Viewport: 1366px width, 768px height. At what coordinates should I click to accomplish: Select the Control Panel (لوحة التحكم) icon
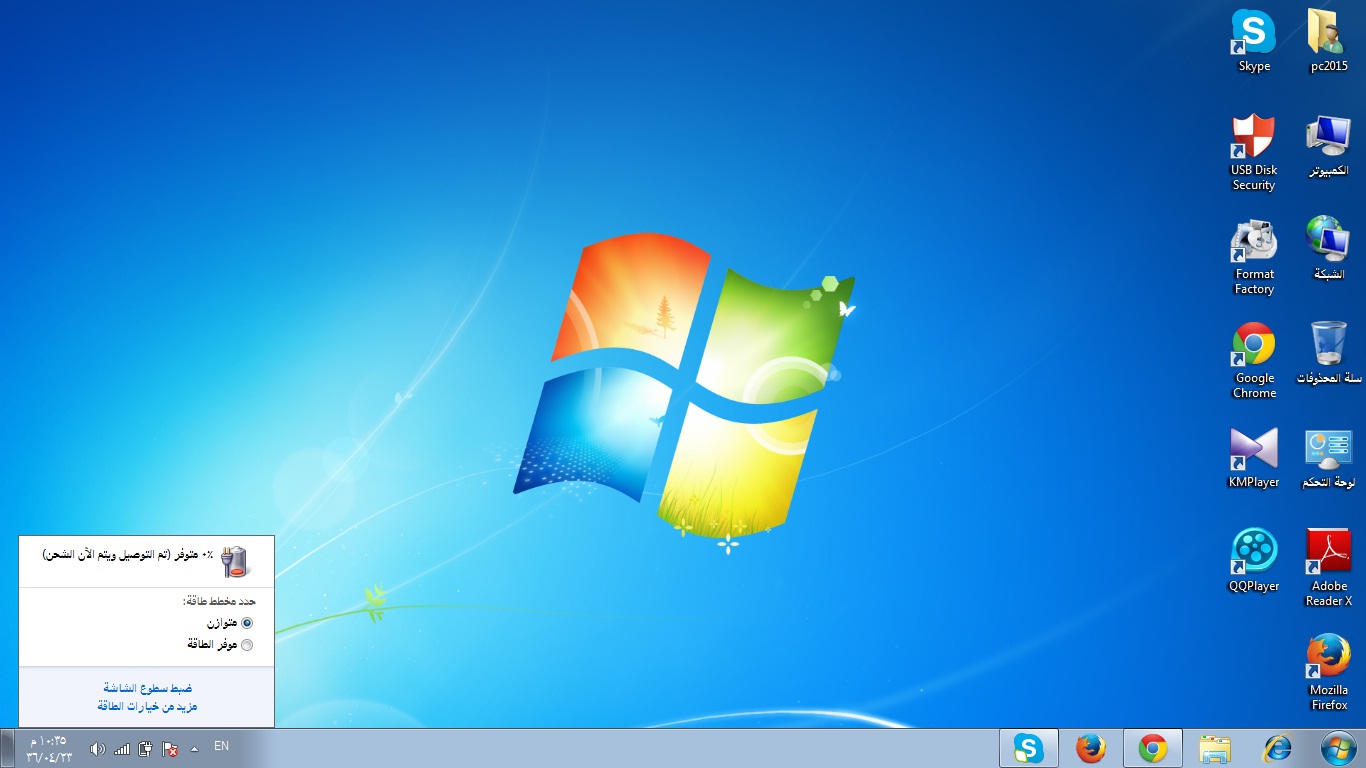pos(1329,457)
